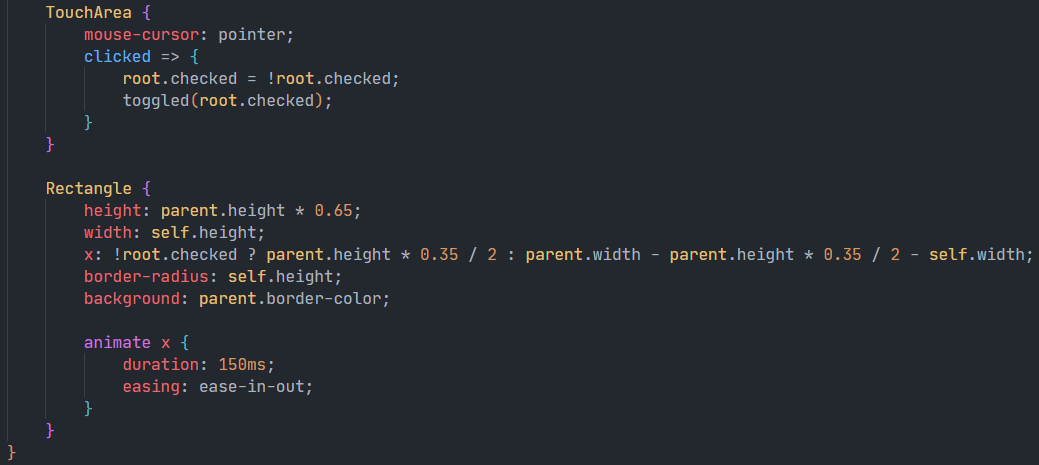
Task: Click the arrow operator after clicked
Action: point(170,56)
